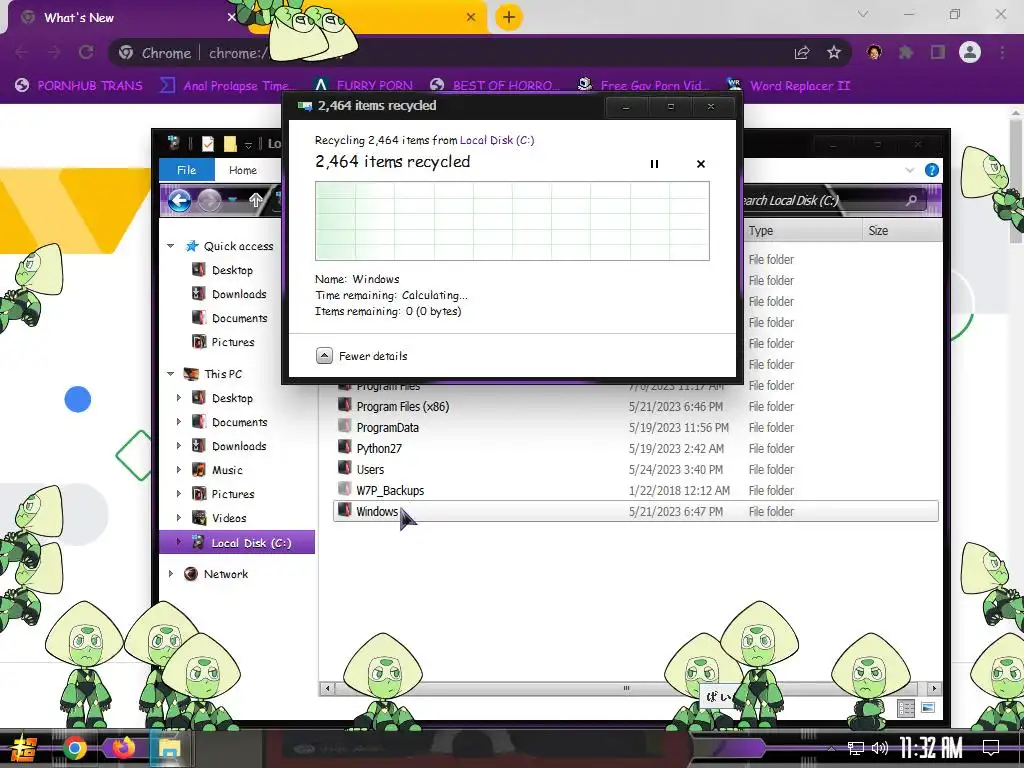Pause the recycling operation
The width and height of the screenshot is (1024, 768).
point(654,164)
